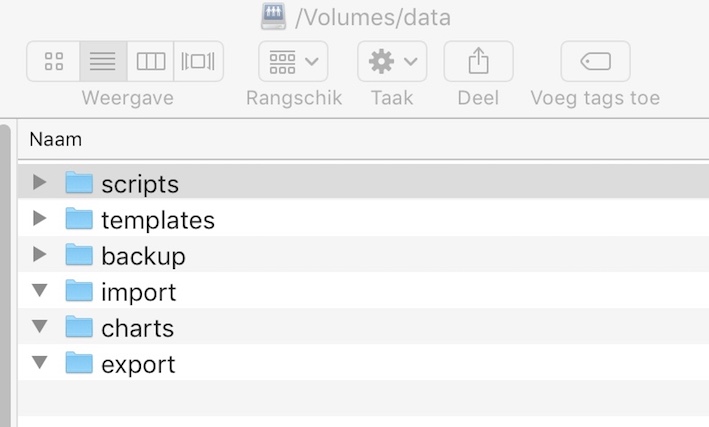This screenshot has height=427, width=709.
Task: Collapse the charts folder triangle
Action: pos(40,326)
